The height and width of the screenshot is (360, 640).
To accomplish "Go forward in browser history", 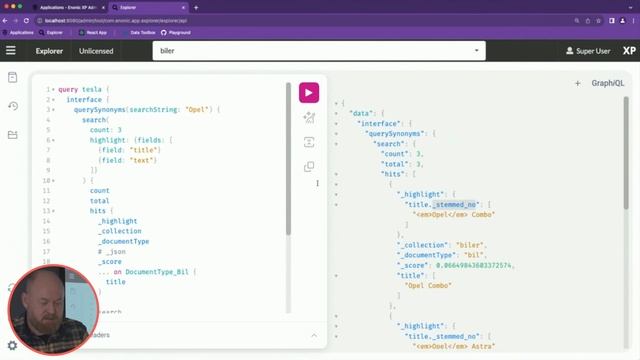I will pyautogui.click(x=16, y=20).
